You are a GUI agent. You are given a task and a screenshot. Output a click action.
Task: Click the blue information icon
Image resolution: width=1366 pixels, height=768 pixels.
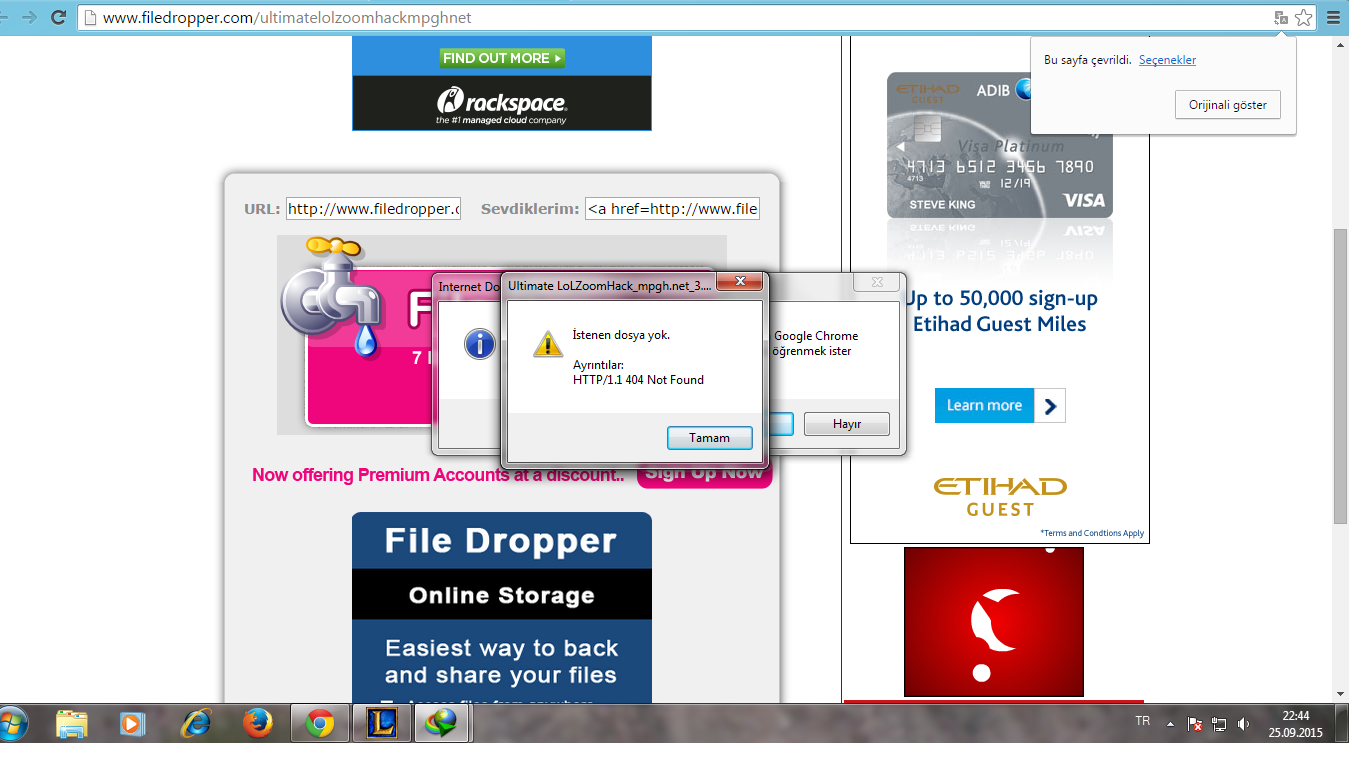coord(480,344)
